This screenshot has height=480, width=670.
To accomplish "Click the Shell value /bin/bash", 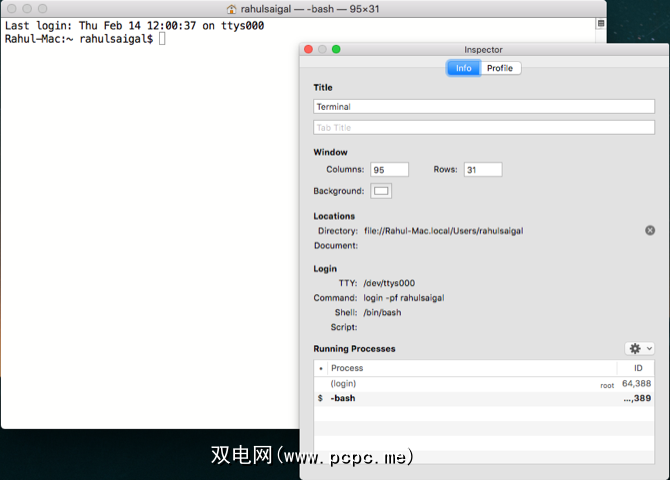I will pyautogui.click(x=382, y=312).
